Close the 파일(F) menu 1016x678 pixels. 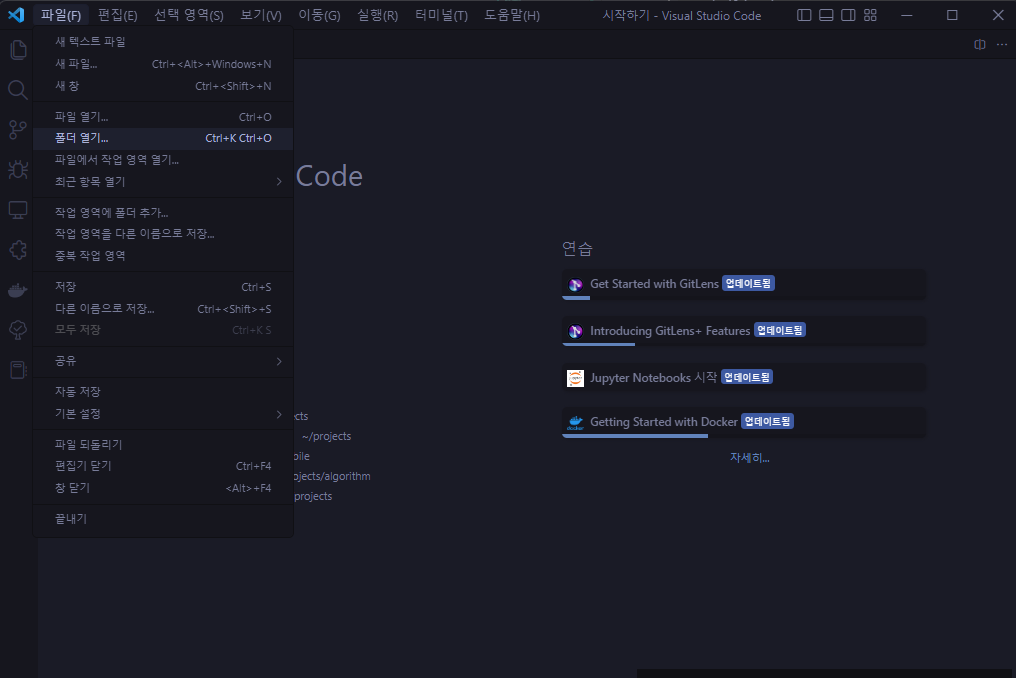point(61,15)
